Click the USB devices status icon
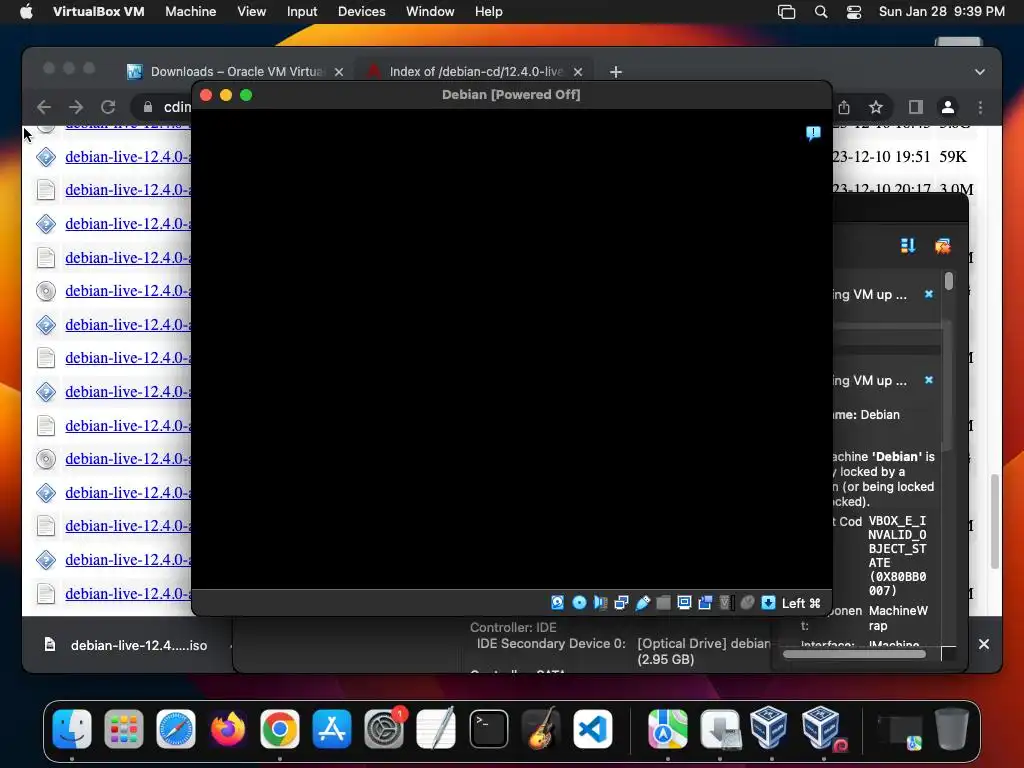The image size is (1024, 768). (643, 603)
